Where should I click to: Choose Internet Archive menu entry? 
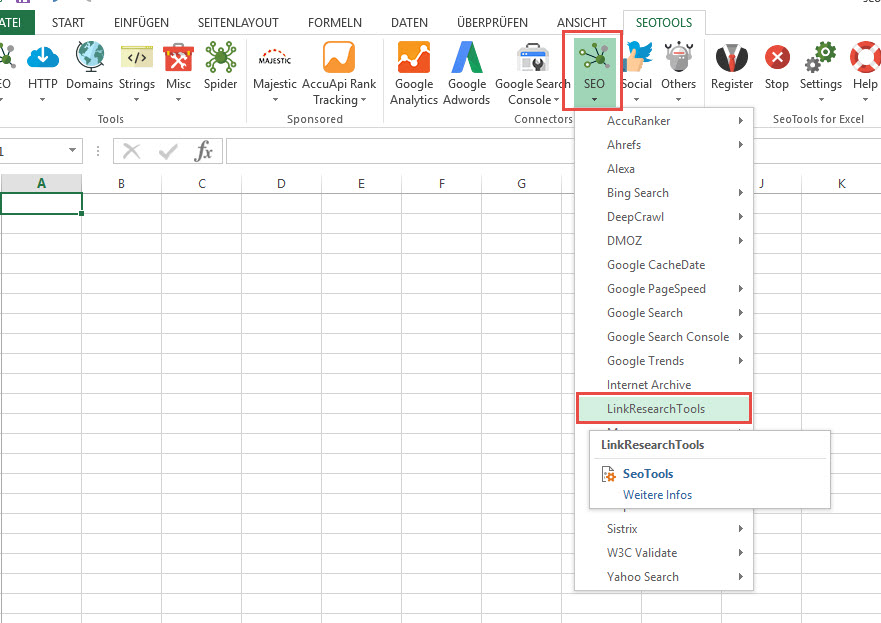[x=665, y=385]
